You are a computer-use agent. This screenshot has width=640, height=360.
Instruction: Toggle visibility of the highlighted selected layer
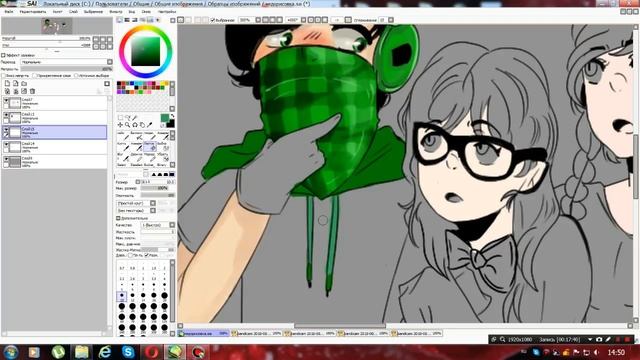[6, 129]
